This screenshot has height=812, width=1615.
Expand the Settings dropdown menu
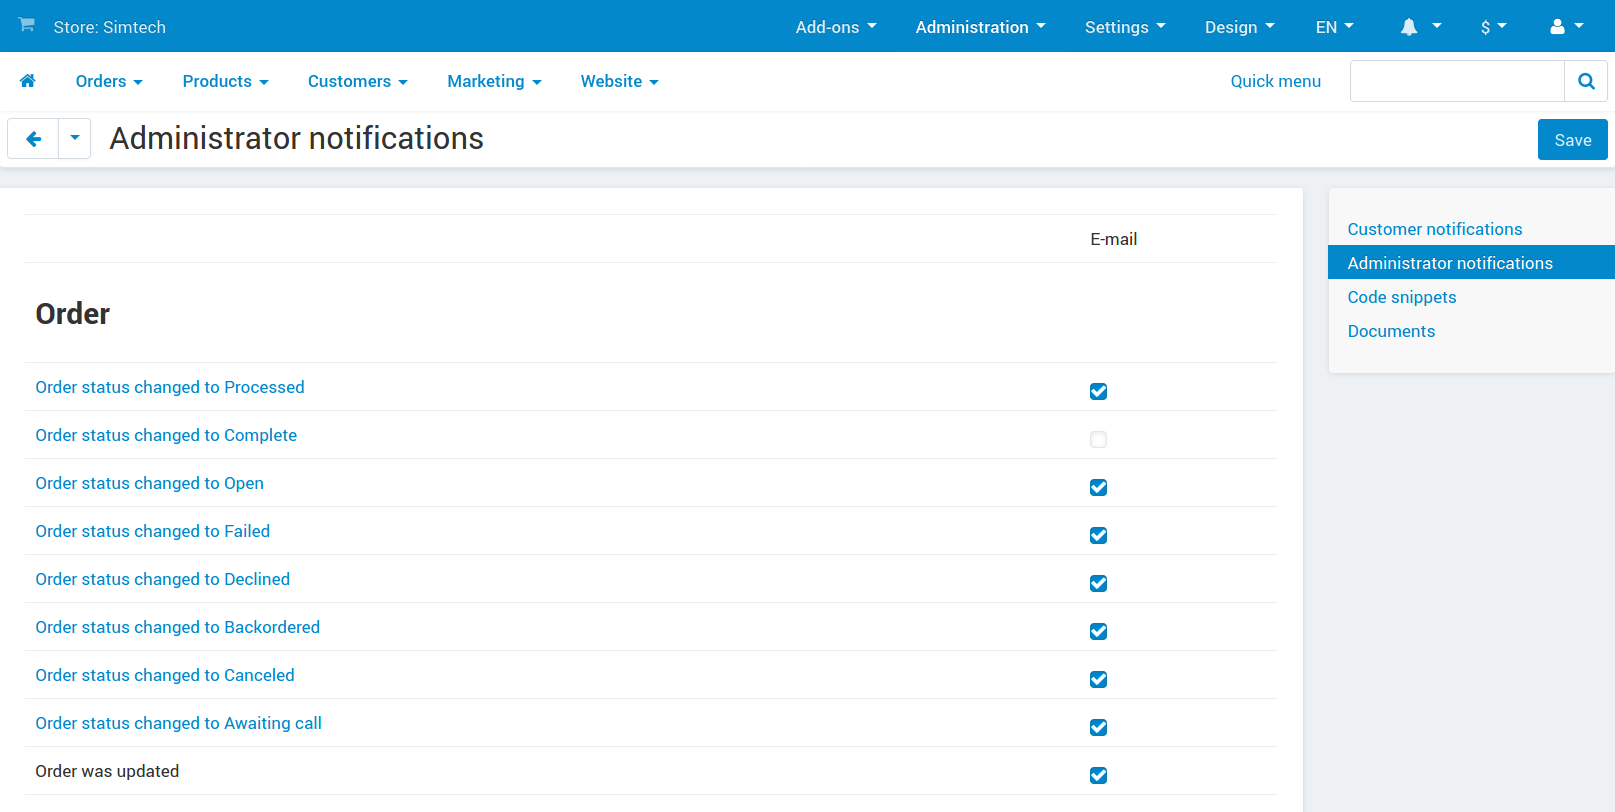pyautogui.click(x=1125, y=27)
